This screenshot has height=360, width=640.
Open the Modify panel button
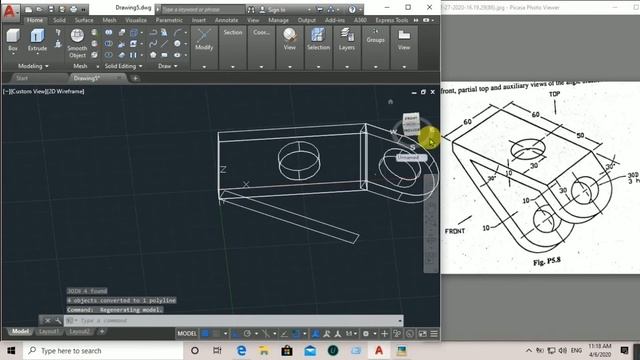204,40
